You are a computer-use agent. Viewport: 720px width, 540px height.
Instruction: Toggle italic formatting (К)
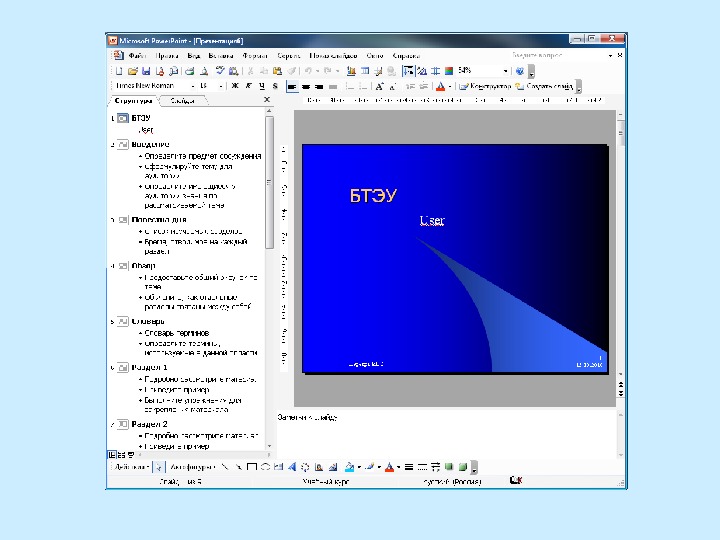click(248, 86)
